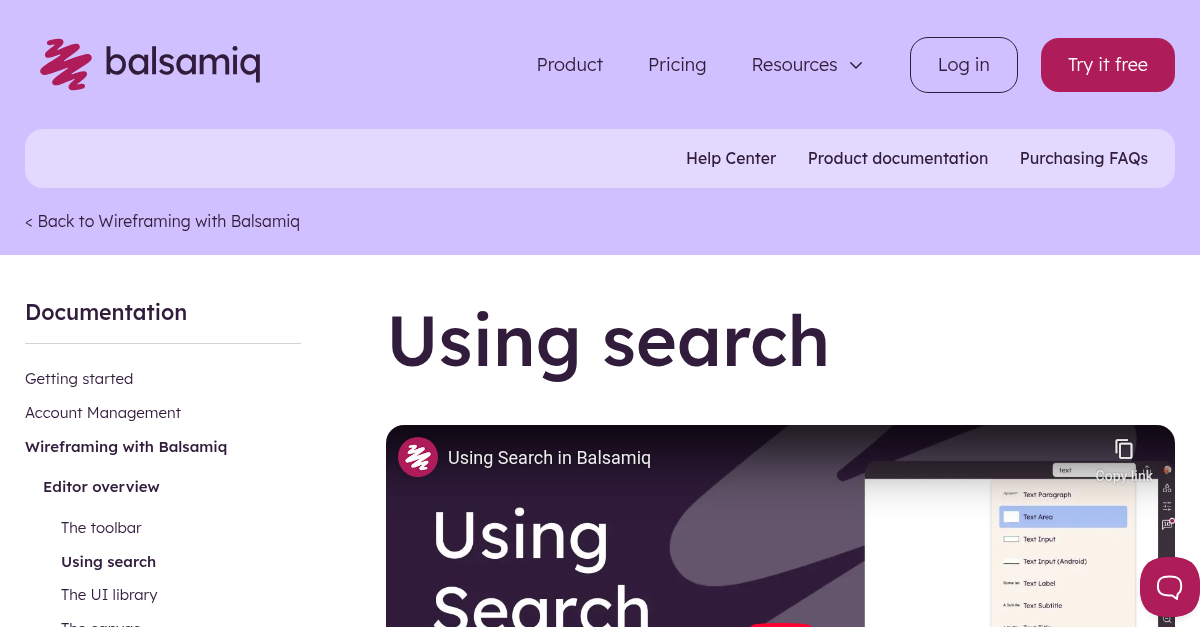The image size is (1200, 627).
Task: Open the chat bubble widget
Action: [x=1168, y=587]
